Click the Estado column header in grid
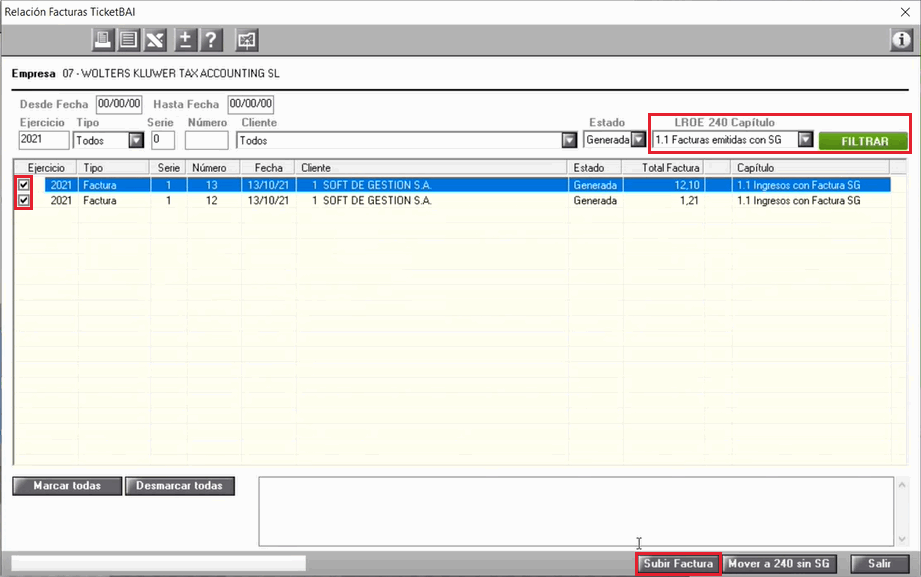Screen dimensions: 921x577 [x=596, y=168]
